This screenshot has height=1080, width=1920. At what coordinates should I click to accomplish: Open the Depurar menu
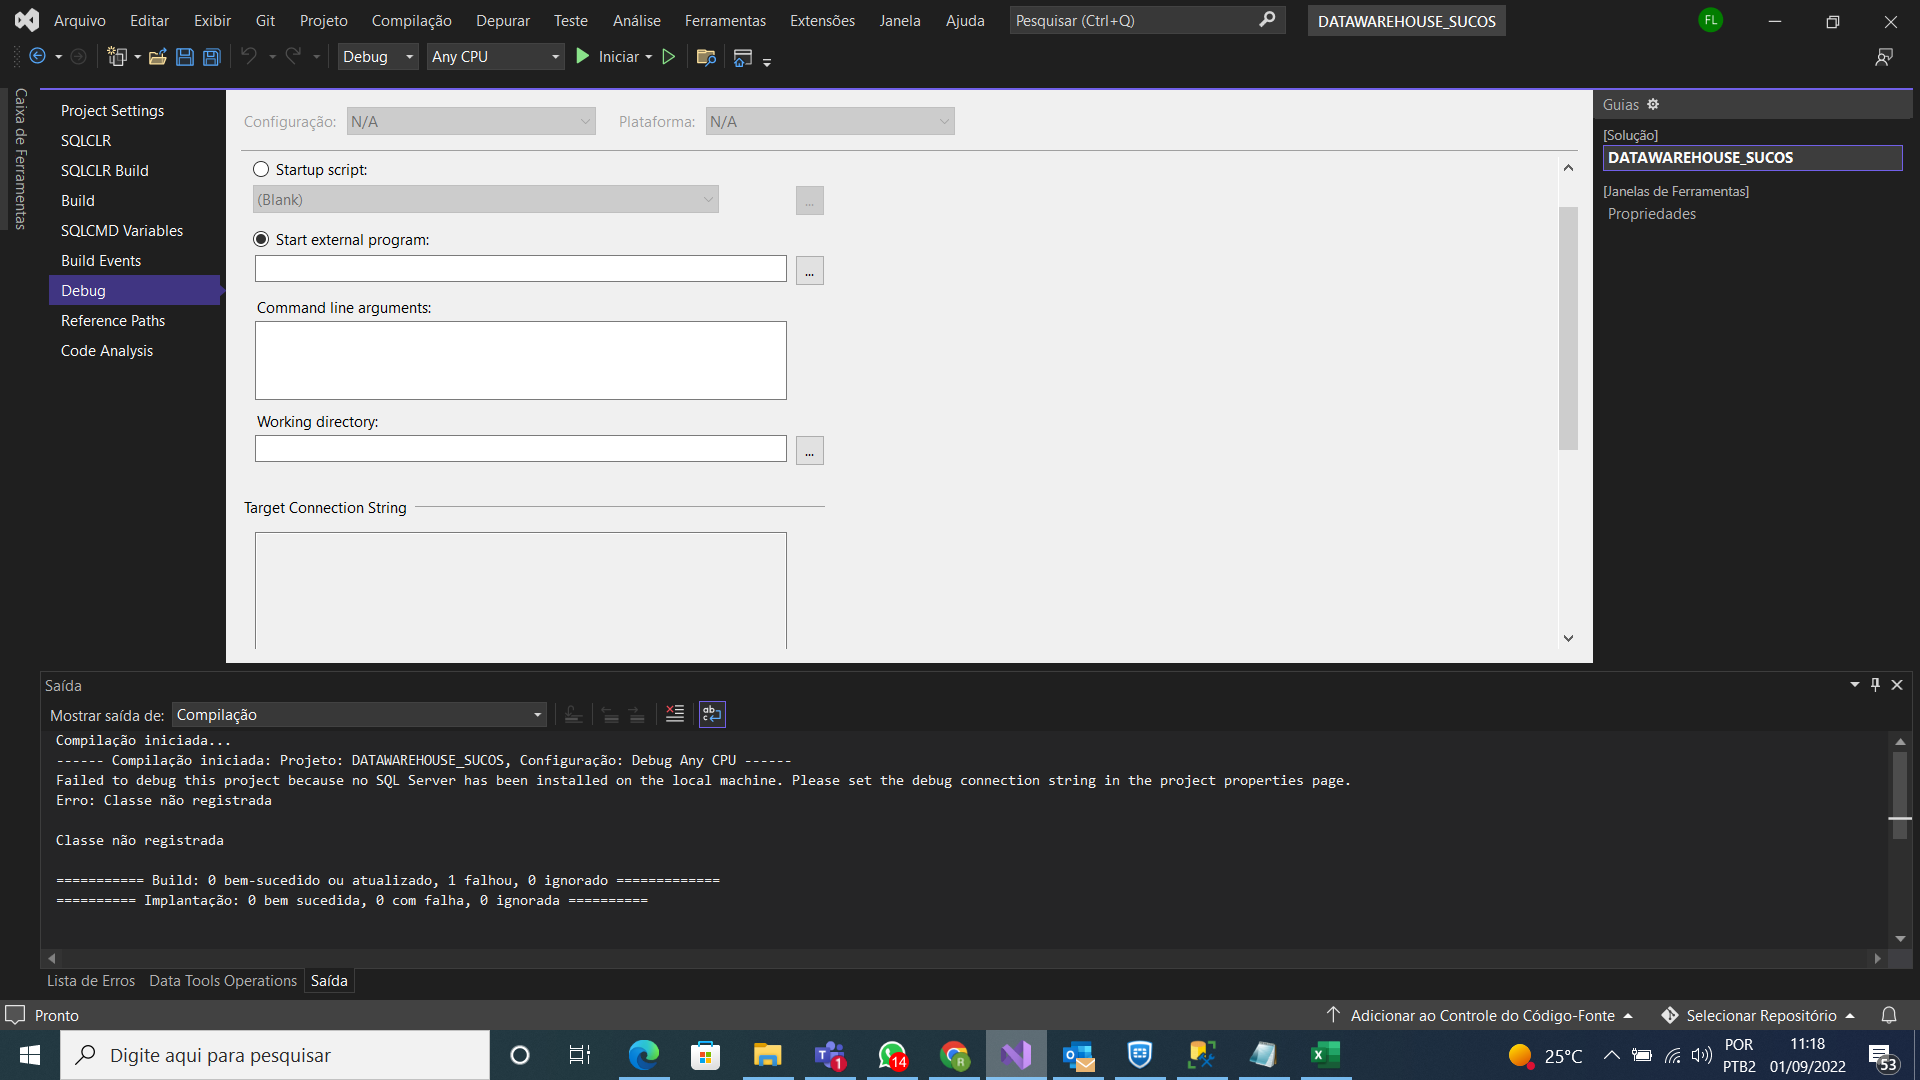[503, 20]
